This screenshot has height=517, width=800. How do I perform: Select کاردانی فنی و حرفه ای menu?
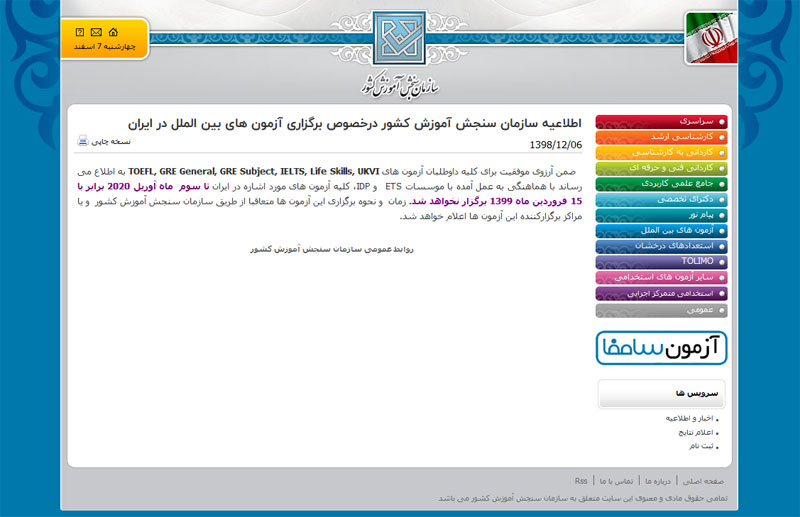(661, 168)
